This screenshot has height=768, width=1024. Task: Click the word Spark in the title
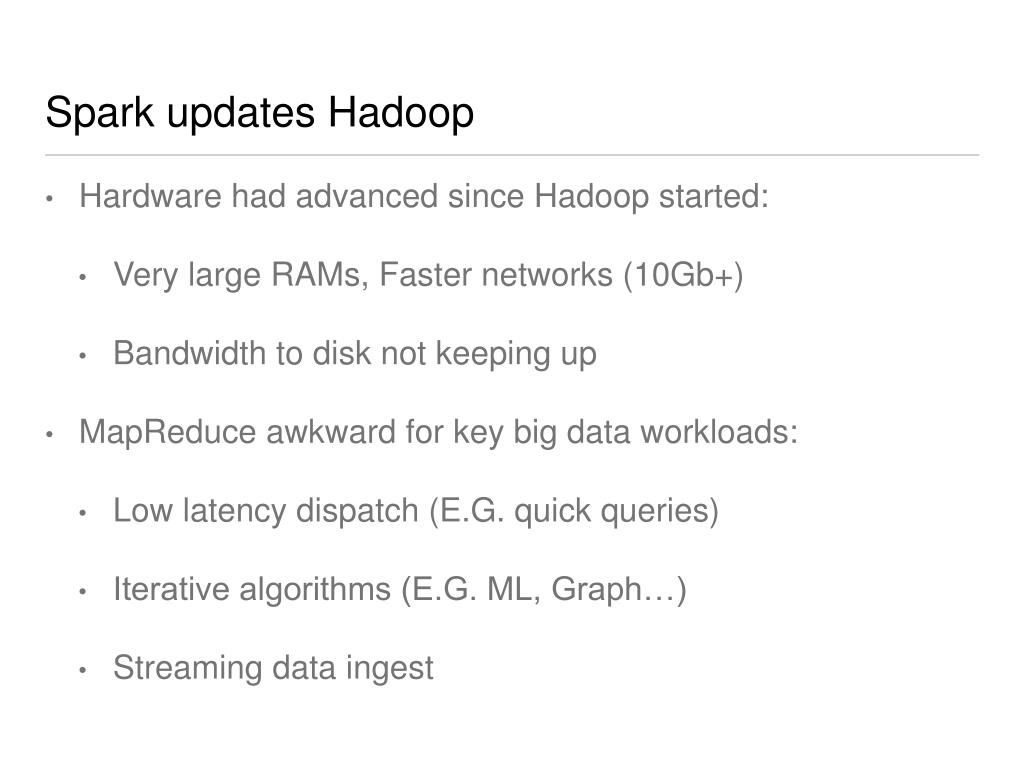[x=99, y=113]
